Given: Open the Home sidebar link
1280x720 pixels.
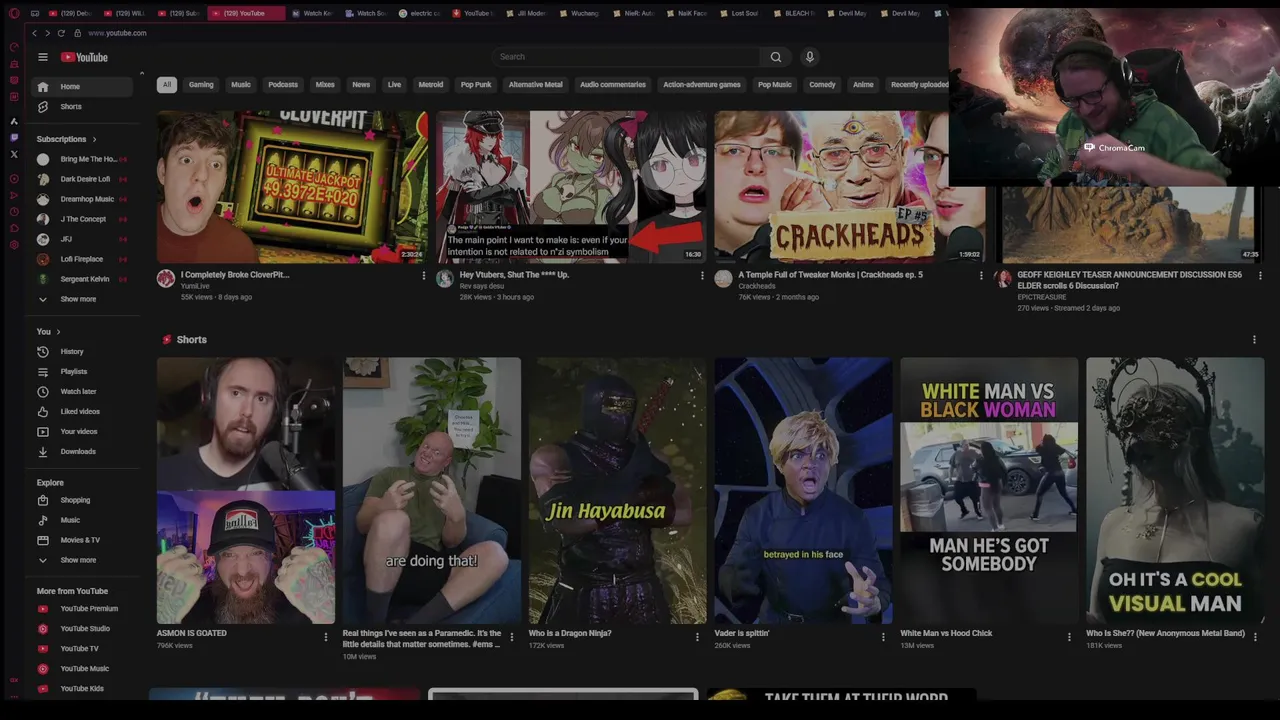Looking at the screenshot, I should [82, 87].
